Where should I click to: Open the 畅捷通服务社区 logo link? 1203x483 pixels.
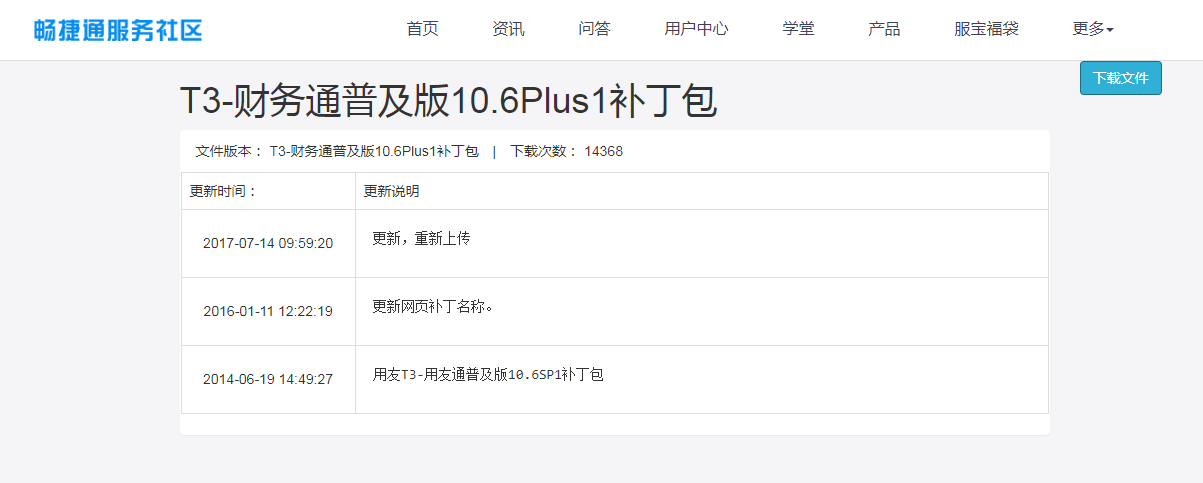118,30
